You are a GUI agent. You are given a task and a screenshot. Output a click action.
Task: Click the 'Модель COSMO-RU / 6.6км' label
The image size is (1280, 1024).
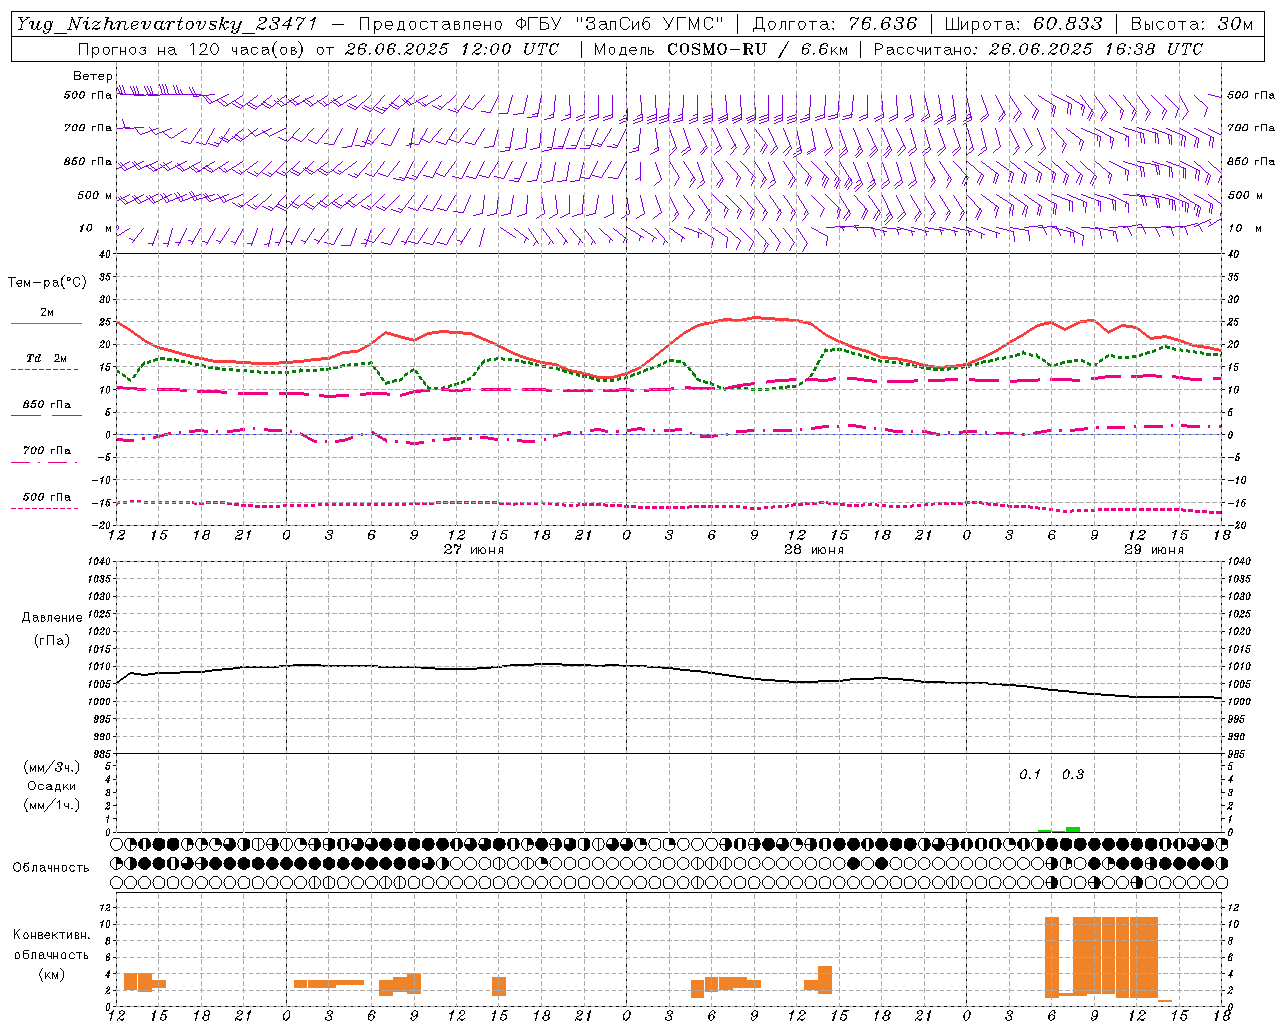pyautogui.click(x=721, y=49)
